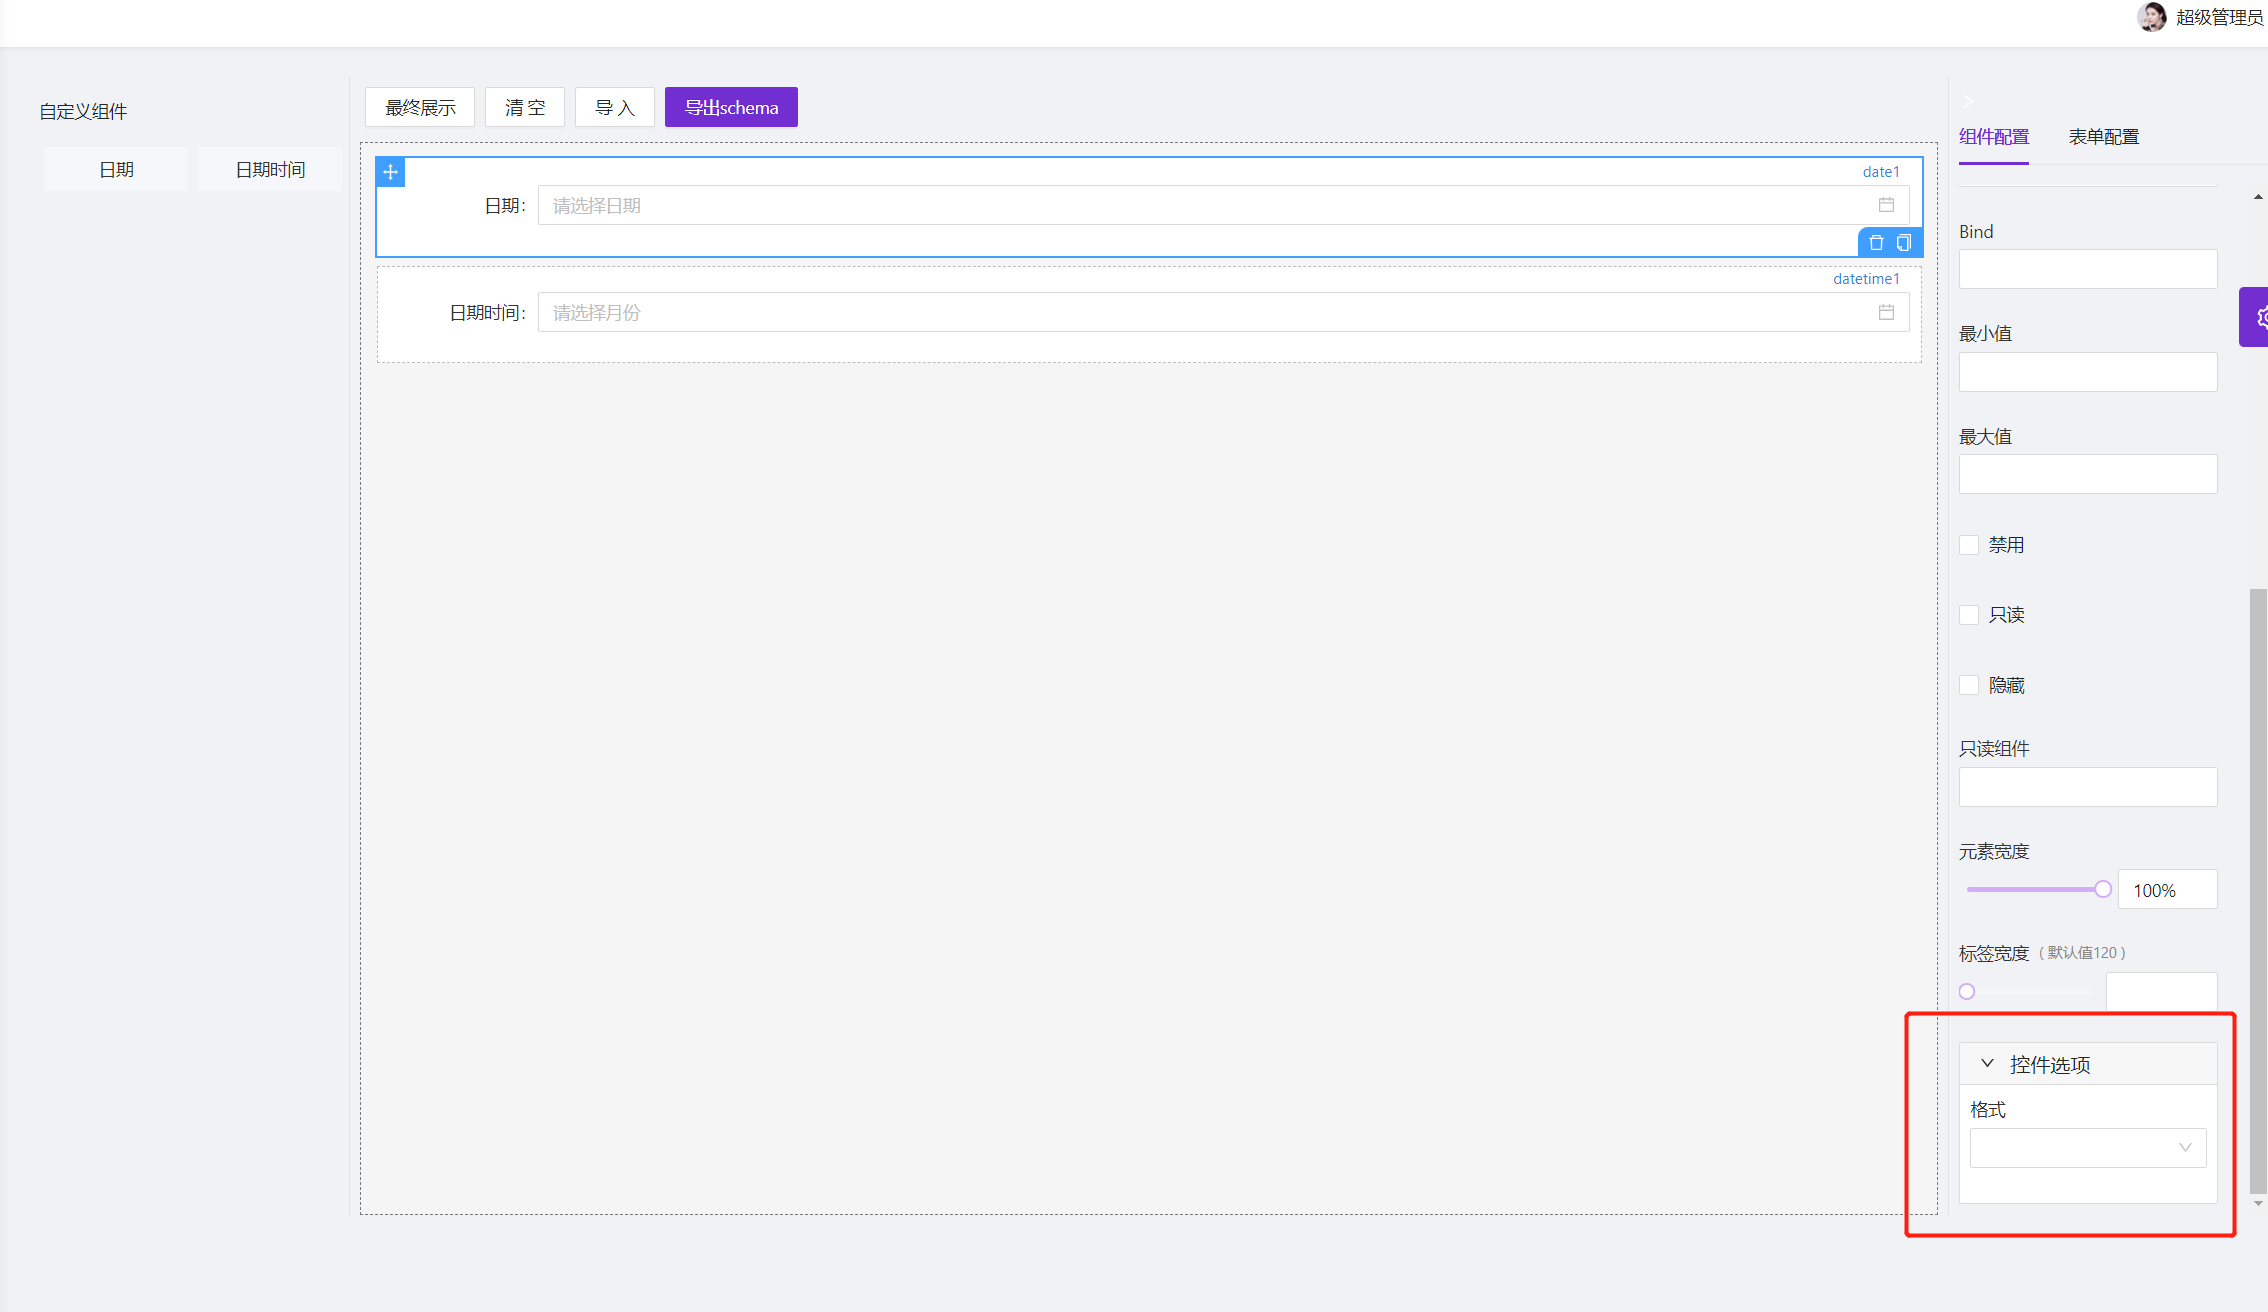Collapse the right panel with the chevron
Viewport: 2268px width, 1312px height.
point(1967,101)
